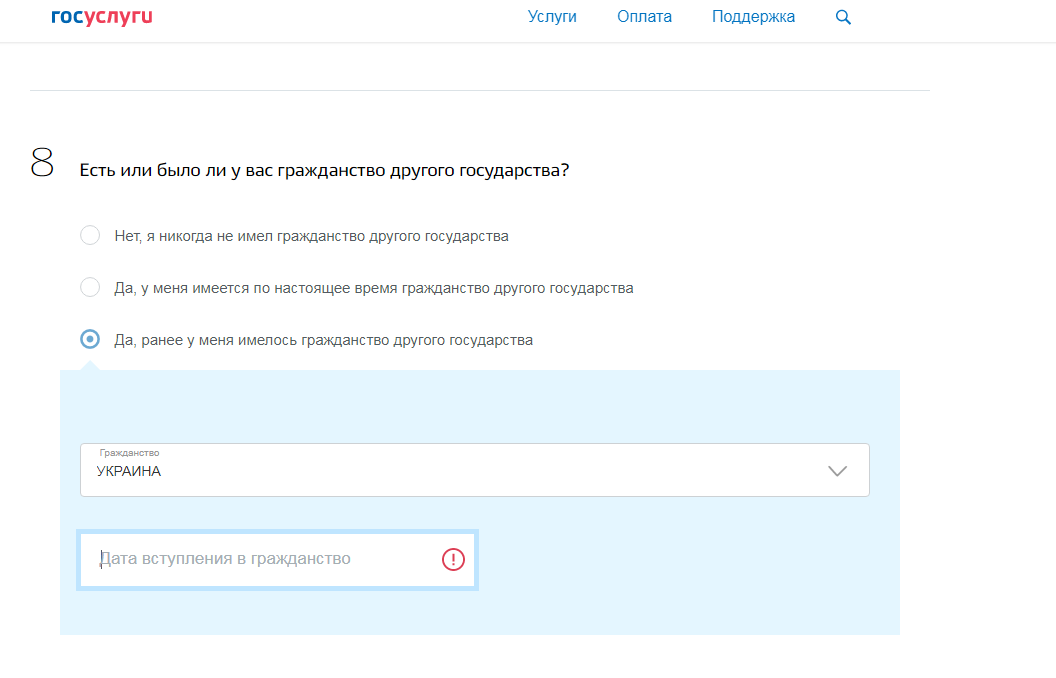Viewport: 1056px width, 678px height.
Task: Open the Поддержка page
Action: [x=753, y=17]
